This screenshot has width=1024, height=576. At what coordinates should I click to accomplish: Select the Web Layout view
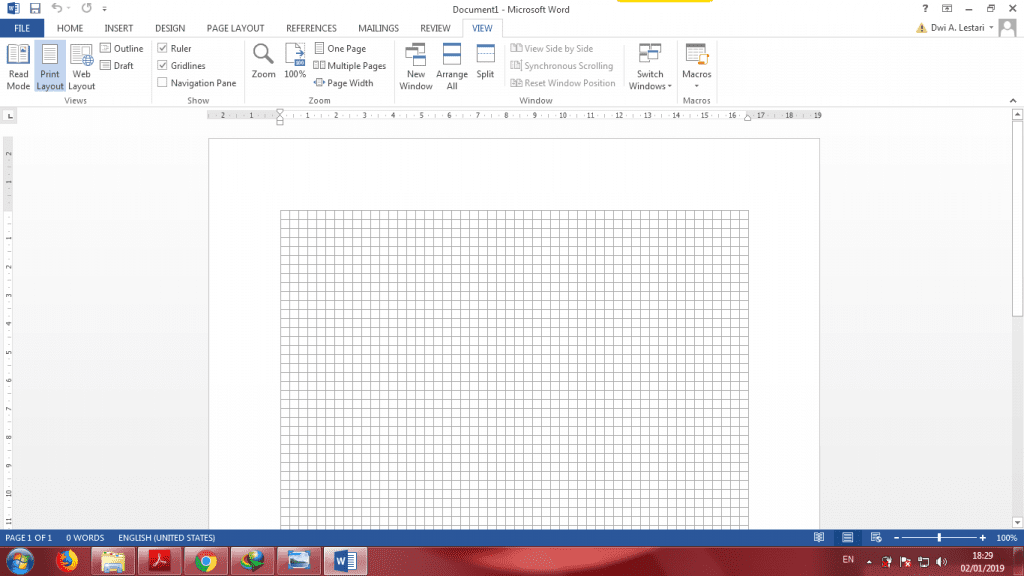point(81,66)
